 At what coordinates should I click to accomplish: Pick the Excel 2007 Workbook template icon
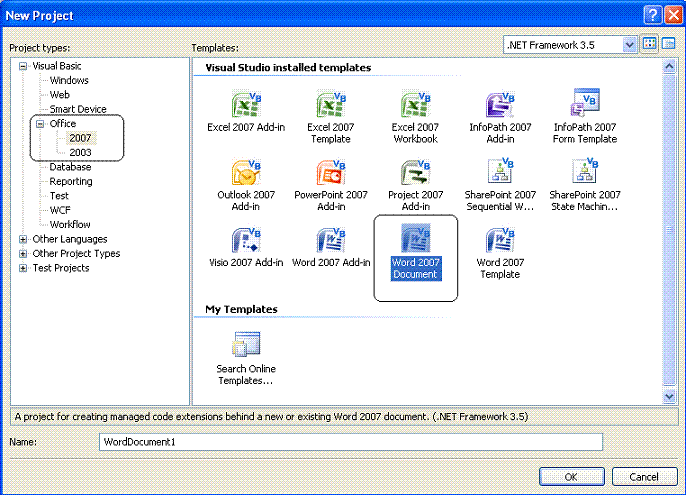(415, 104)
